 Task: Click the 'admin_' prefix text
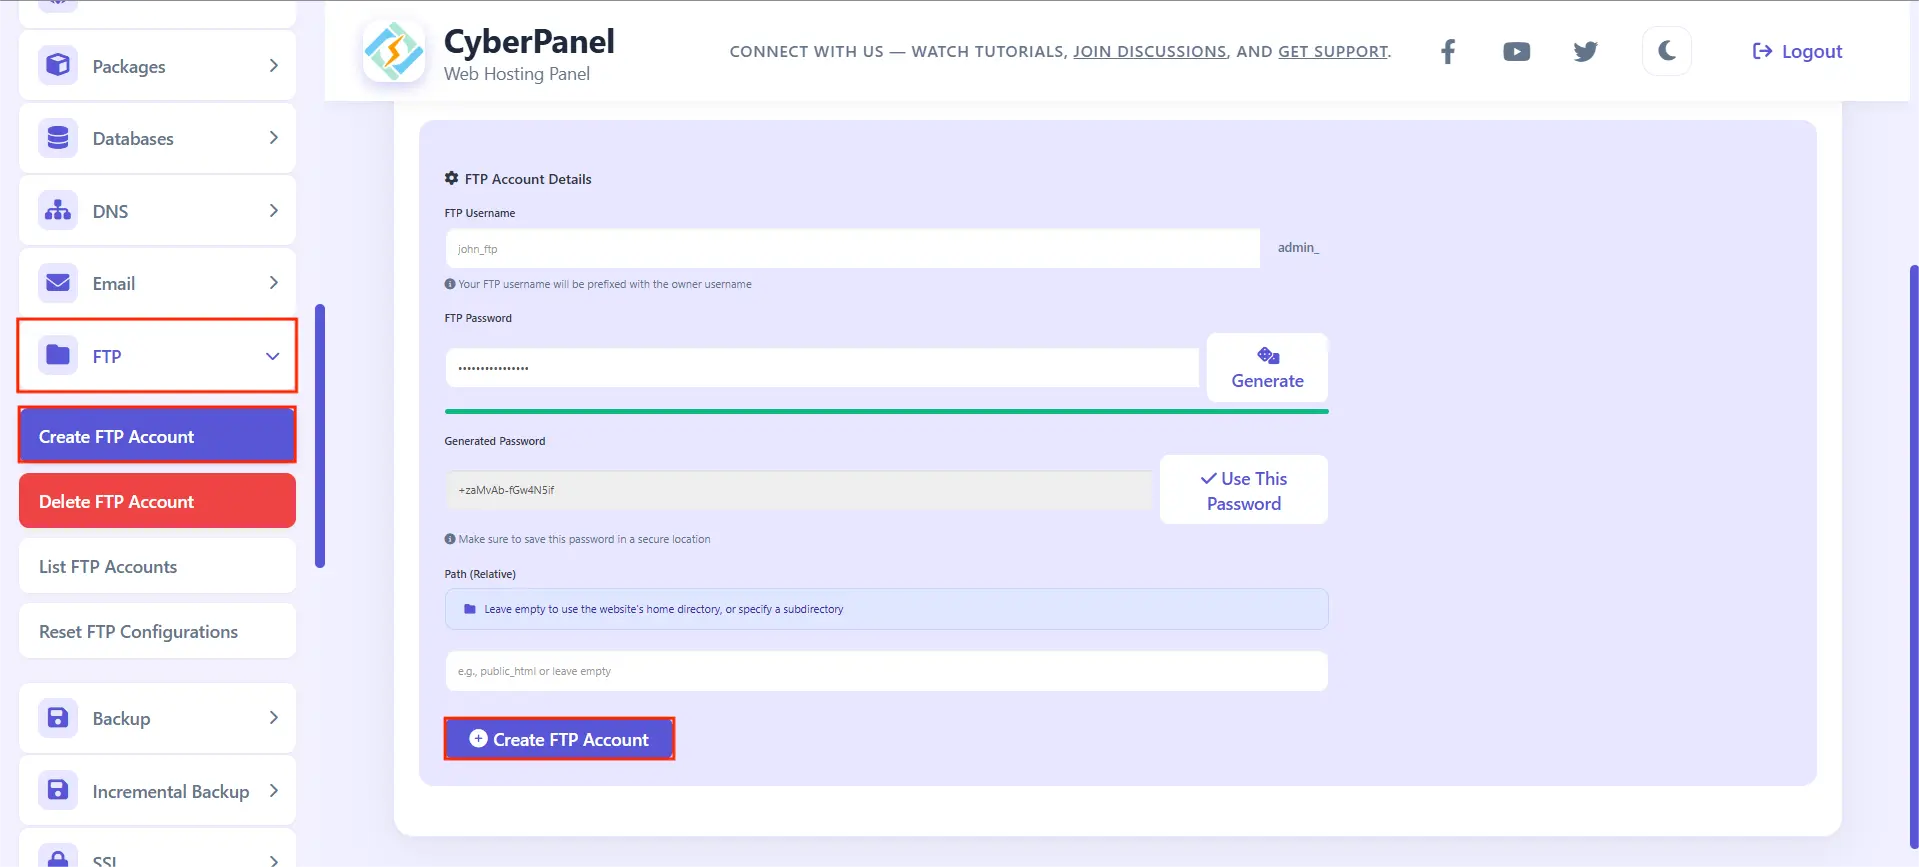click(1298, 247)
